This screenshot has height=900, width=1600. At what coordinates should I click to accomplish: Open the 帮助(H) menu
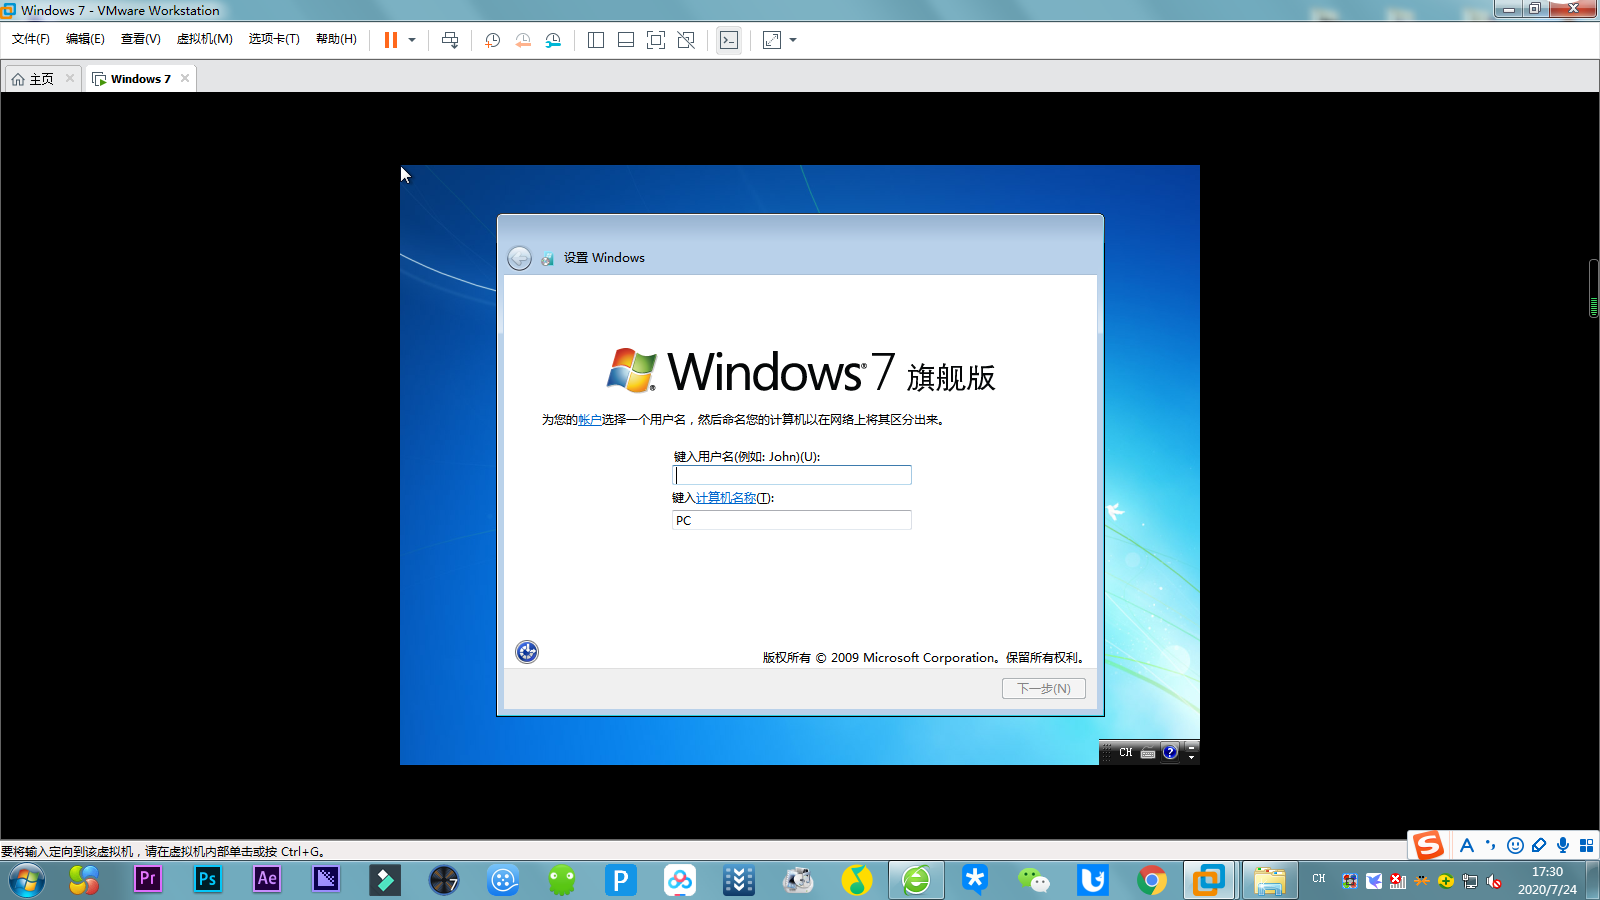click(336, 39)
